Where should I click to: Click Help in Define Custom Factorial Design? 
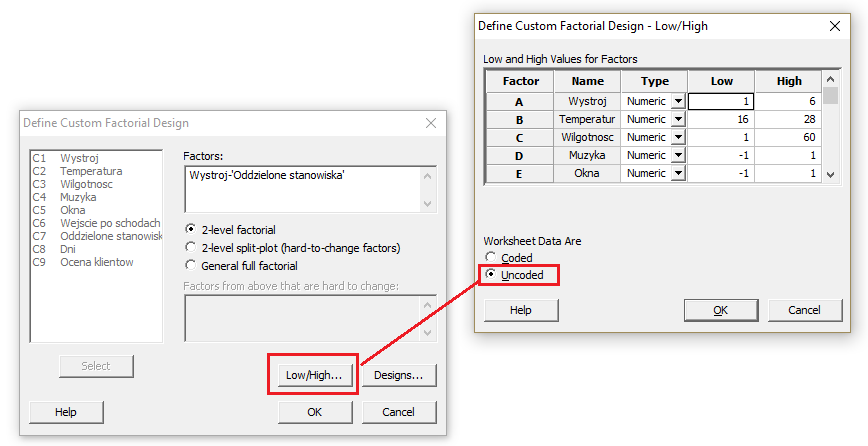pos(66,412)
